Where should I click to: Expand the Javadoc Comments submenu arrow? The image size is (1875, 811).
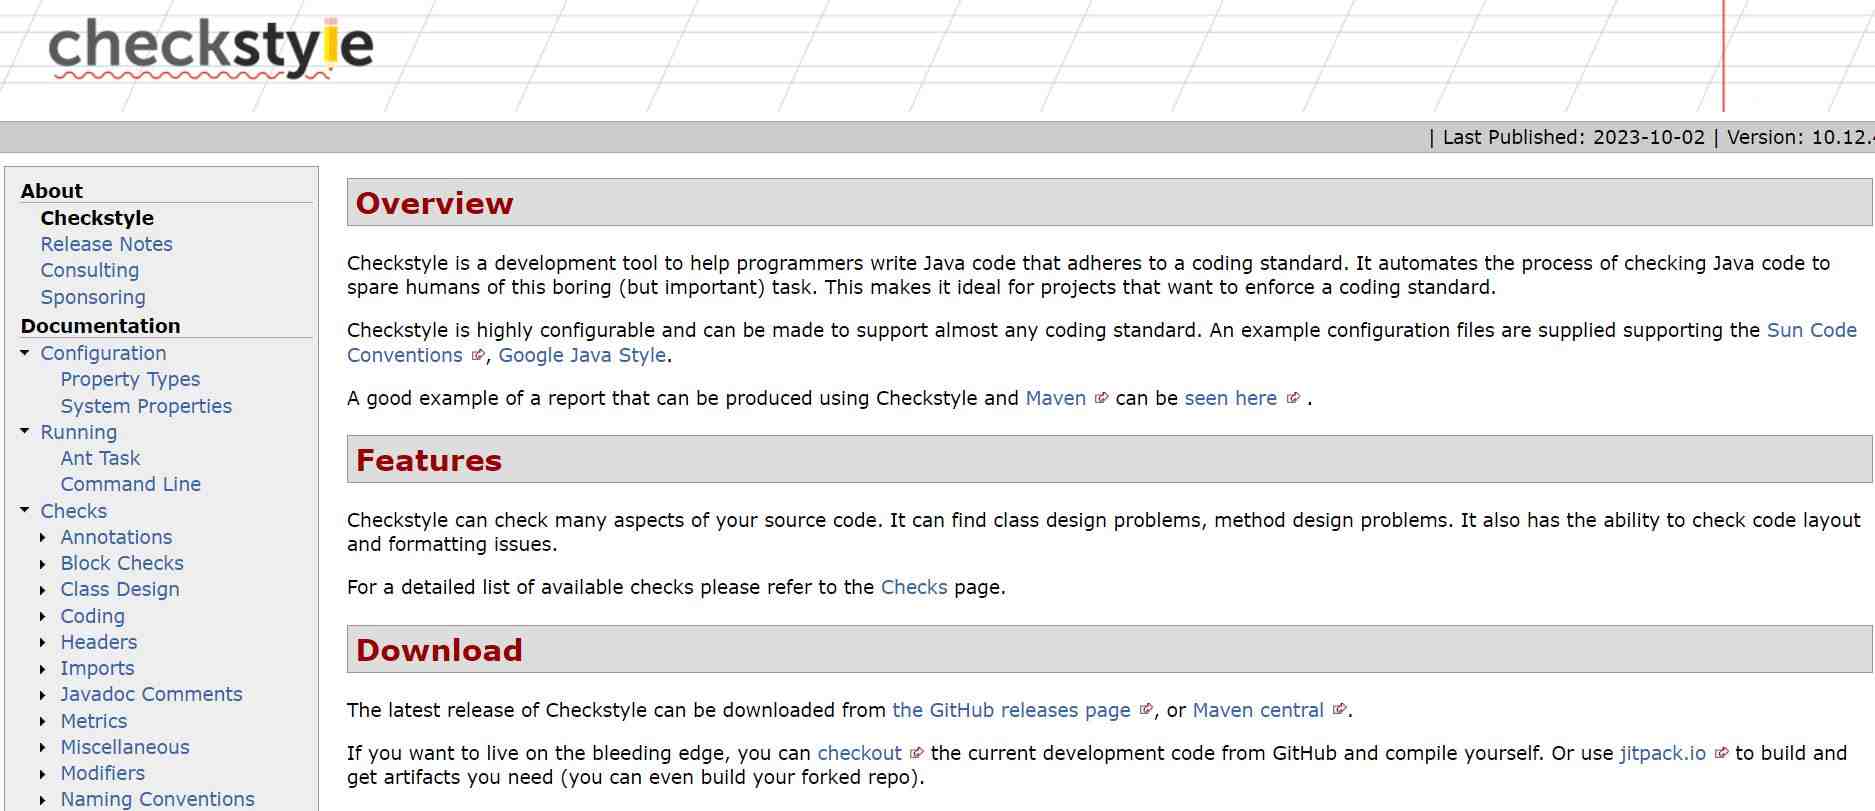click(43, 695)
